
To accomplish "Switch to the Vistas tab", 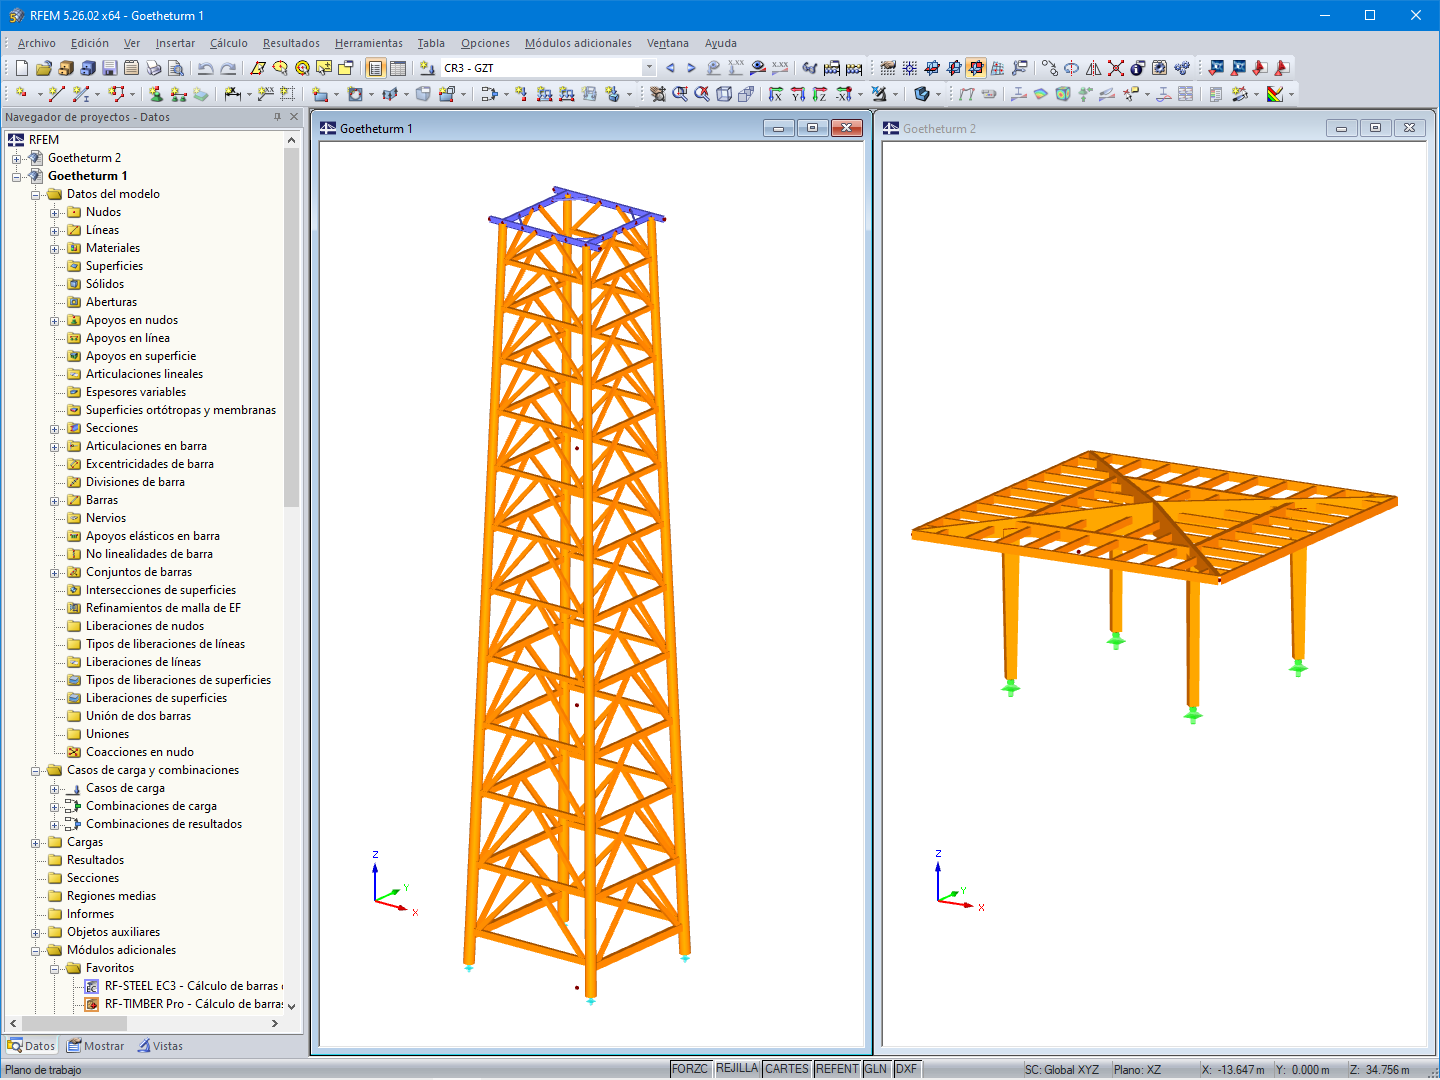I will [160, 1046].
